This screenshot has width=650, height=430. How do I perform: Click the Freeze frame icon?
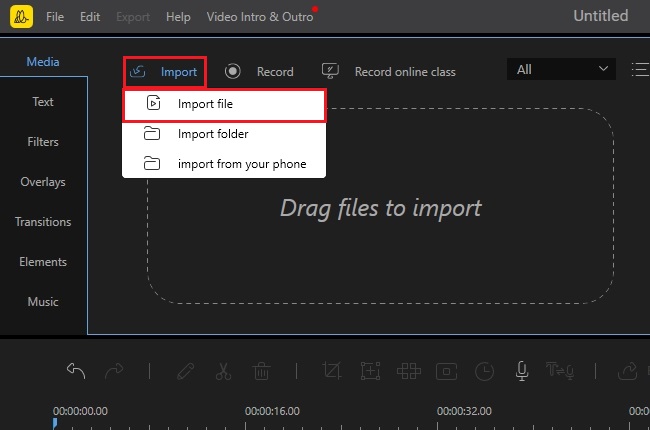point(446,372)
